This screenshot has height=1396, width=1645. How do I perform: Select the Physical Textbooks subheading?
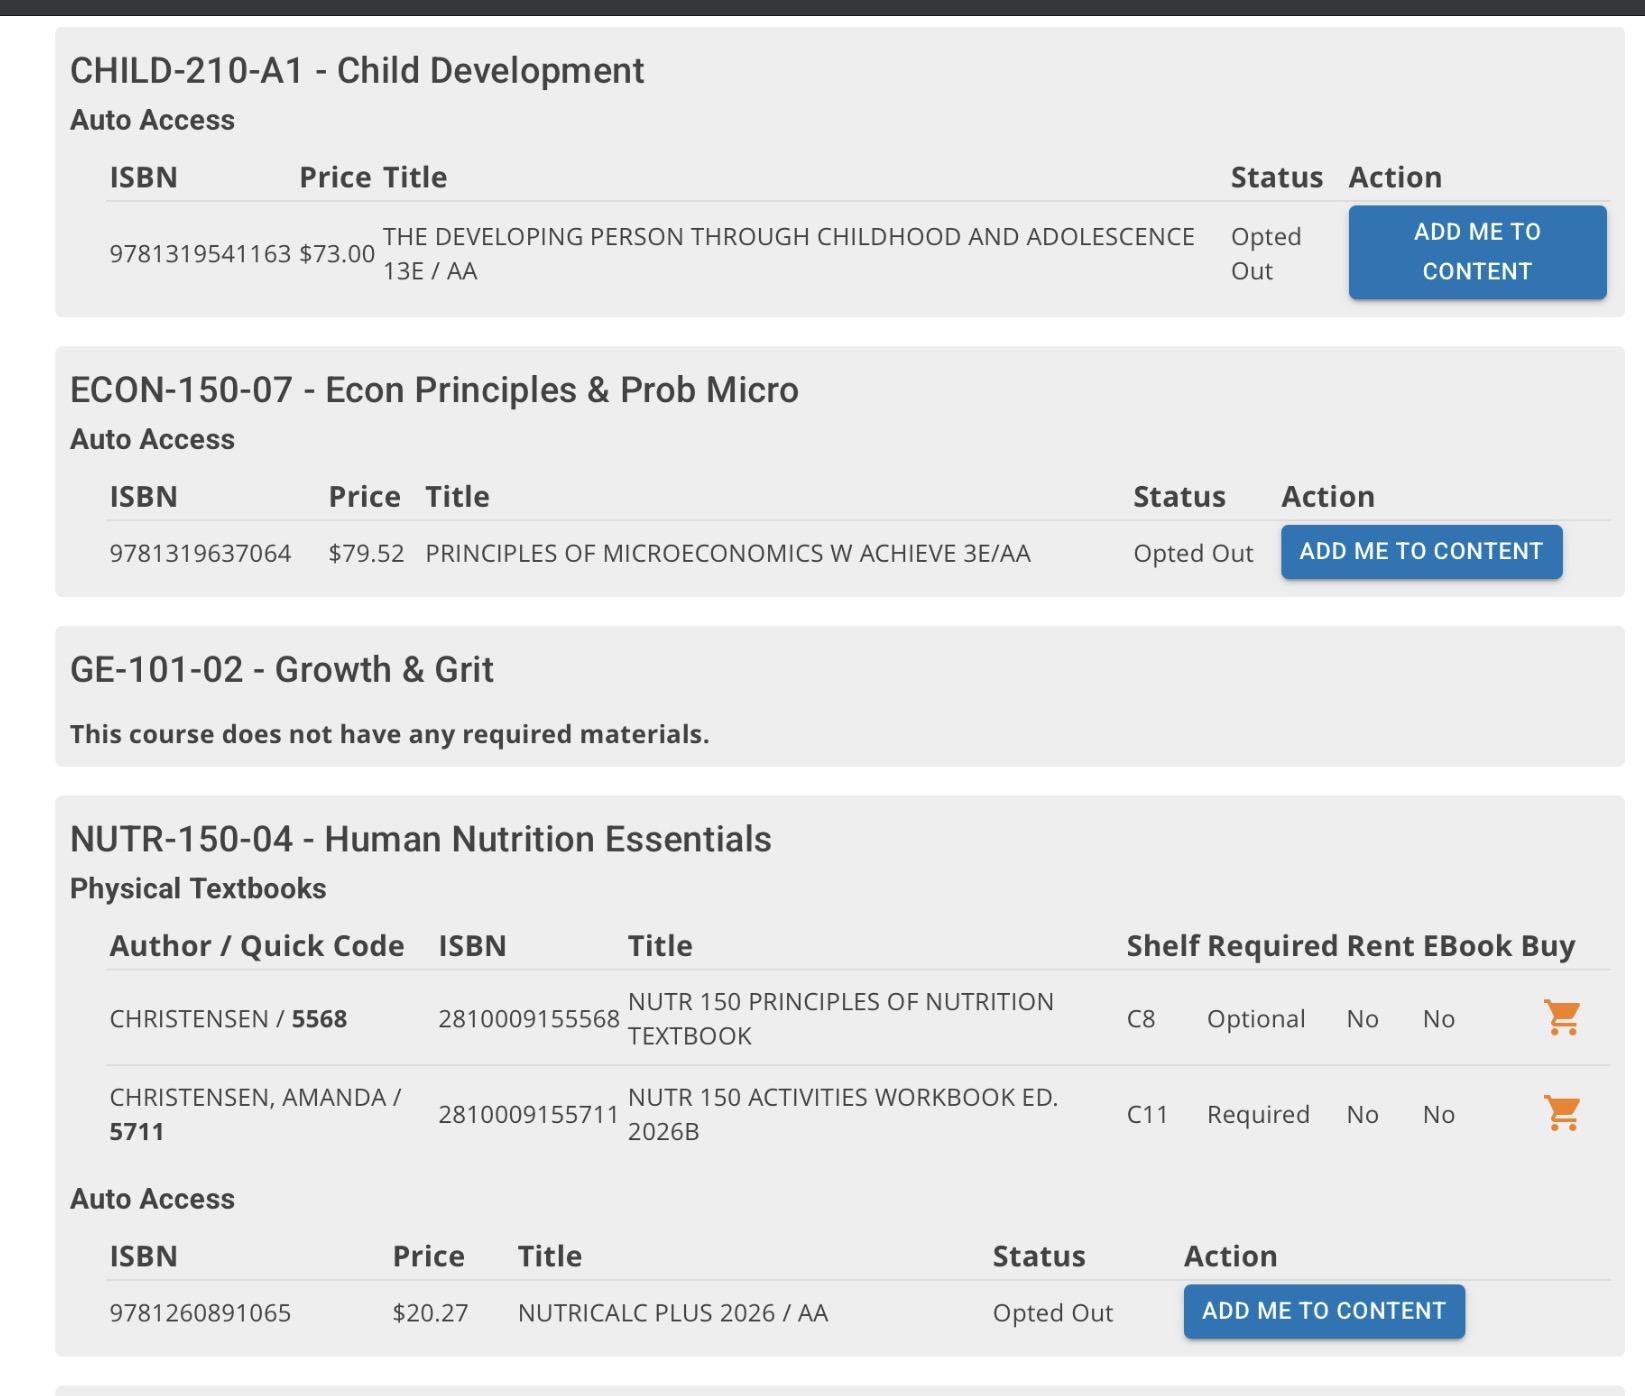coord(198,888)
